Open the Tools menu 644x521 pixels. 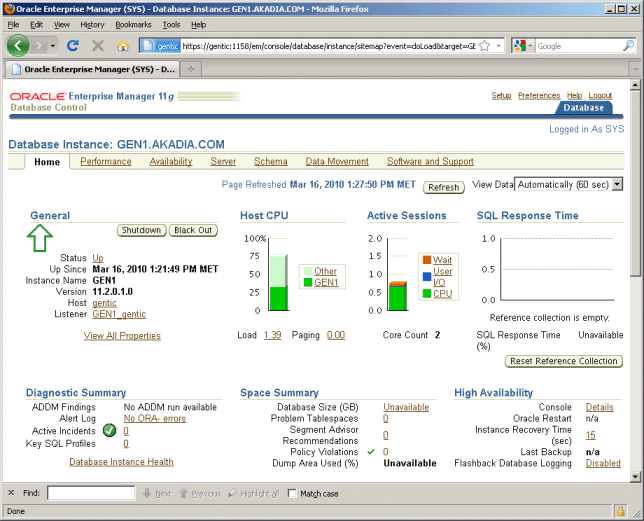[x=171, y=25]
